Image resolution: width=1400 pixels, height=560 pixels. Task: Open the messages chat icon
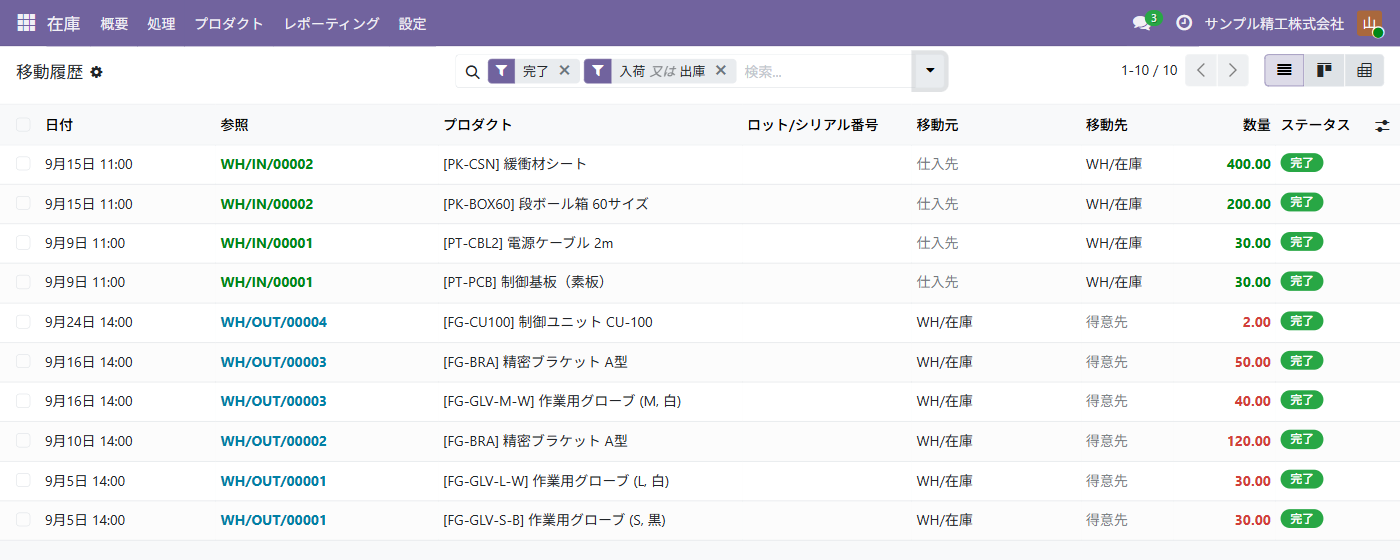click(x=1141, y=23)
